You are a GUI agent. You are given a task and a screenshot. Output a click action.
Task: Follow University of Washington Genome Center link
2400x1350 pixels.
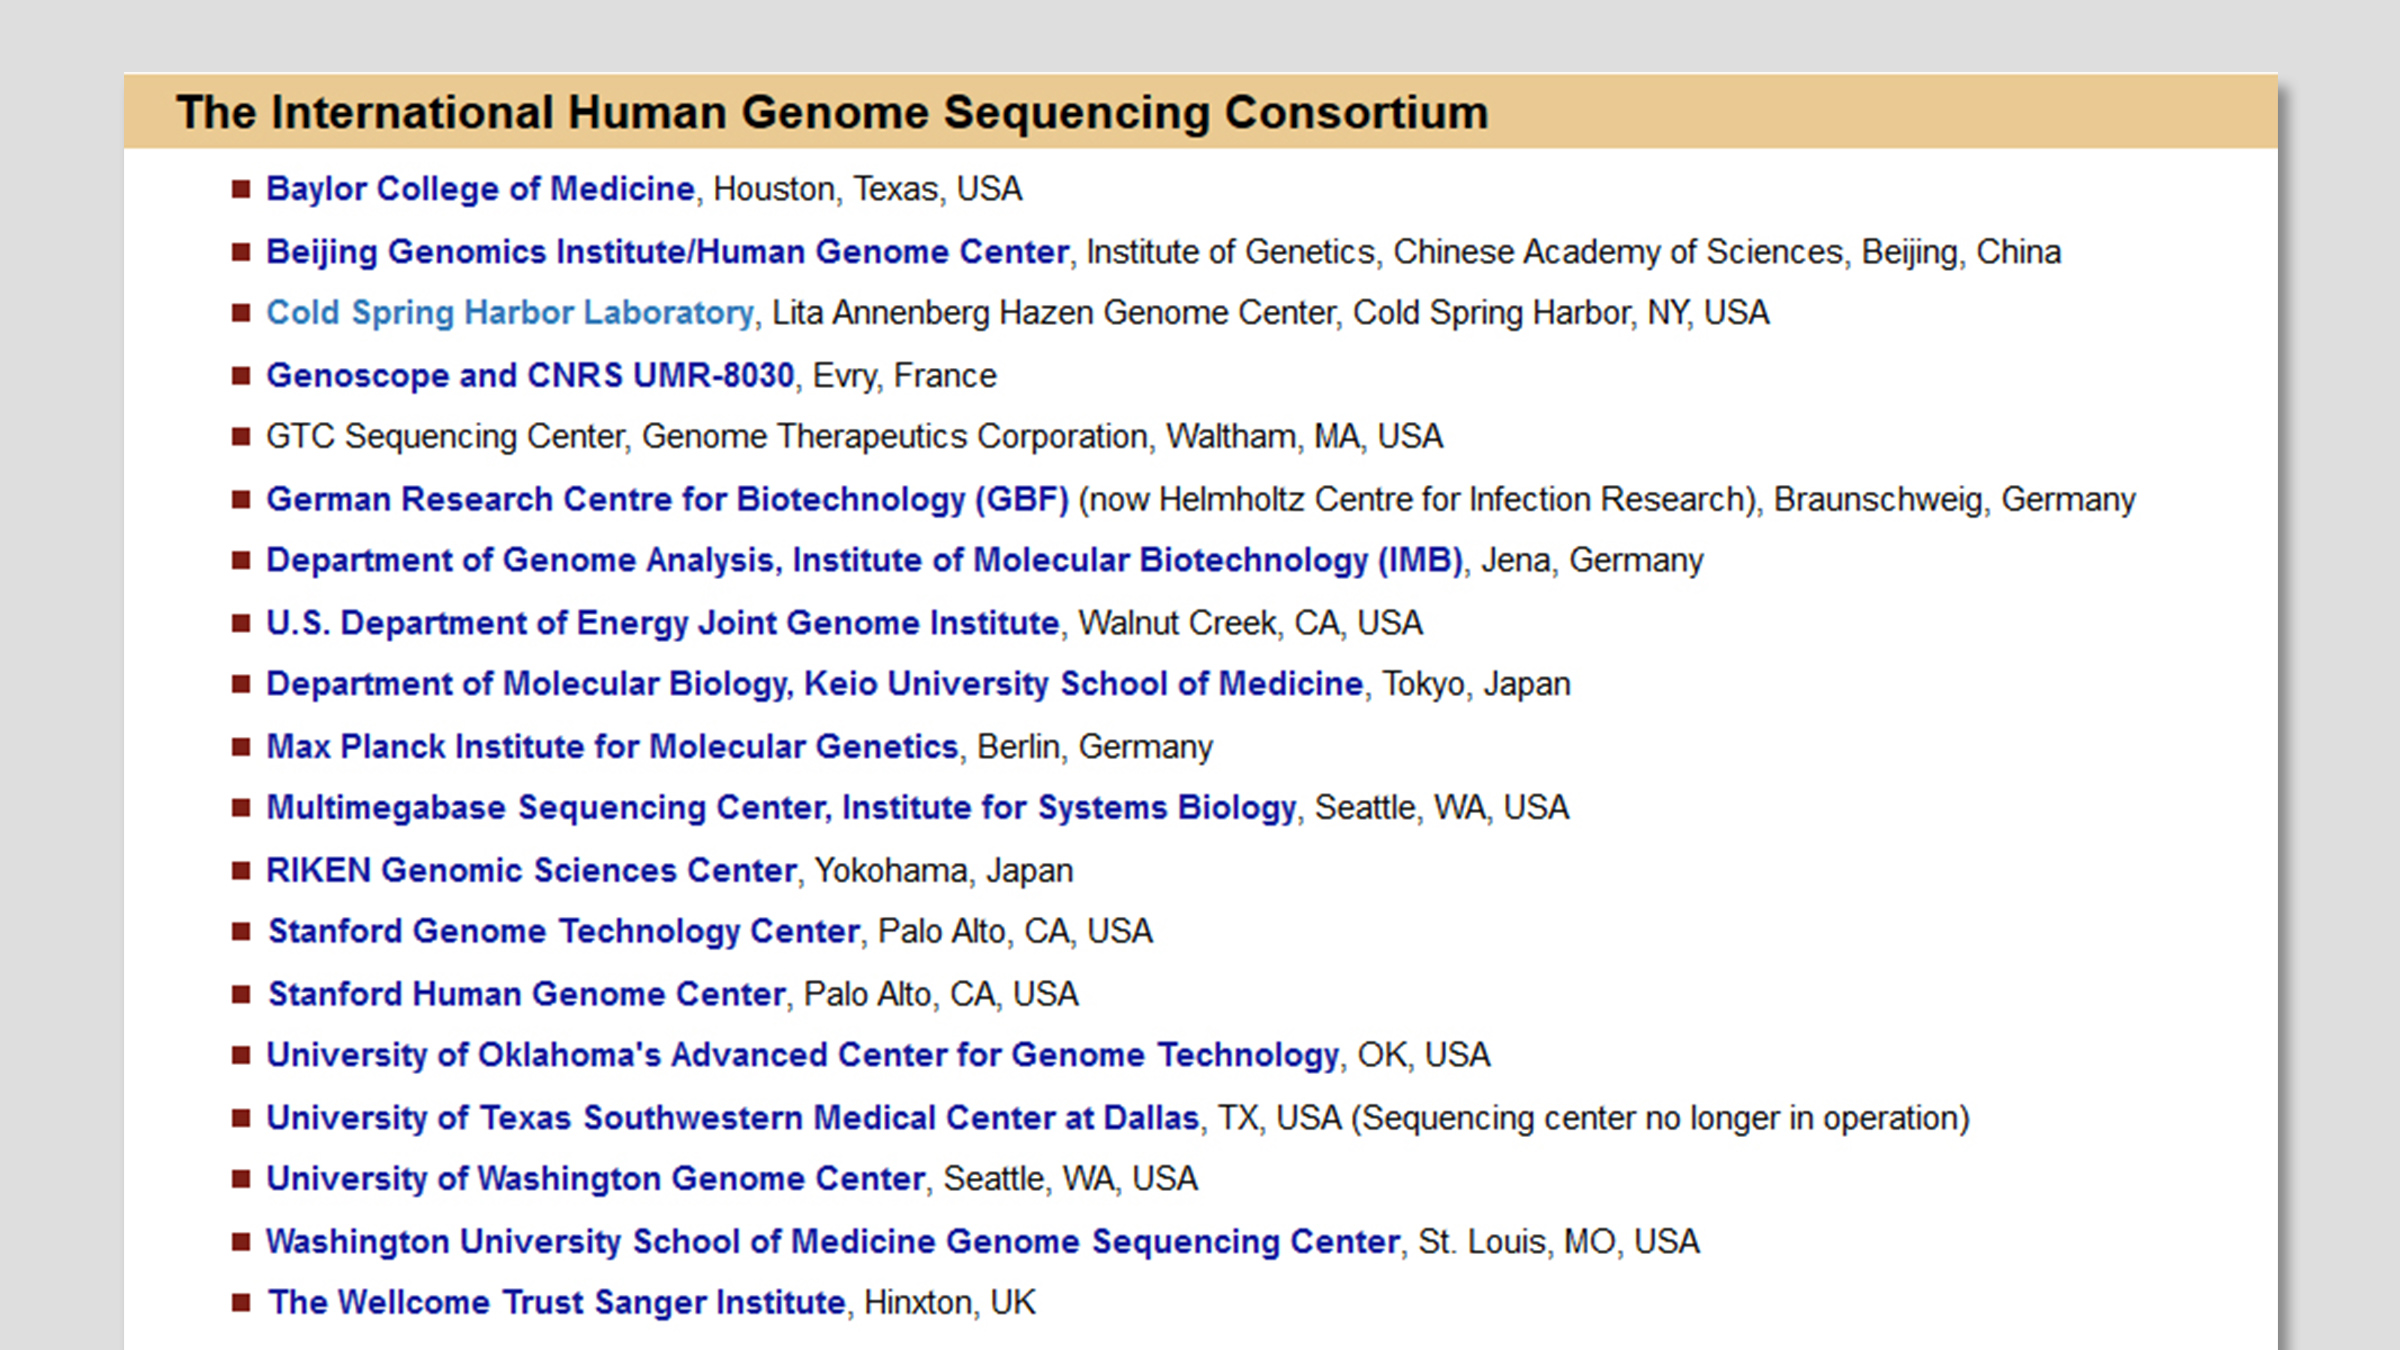pyautogui.click(x=595, y=1179)
